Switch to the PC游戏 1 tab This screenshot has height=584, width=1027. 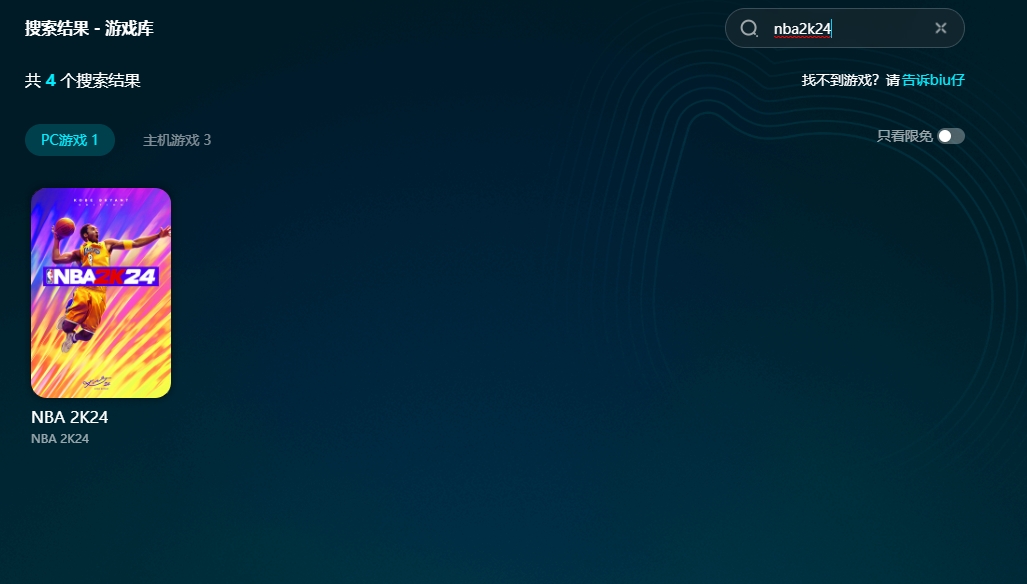[x=70, y=140]
